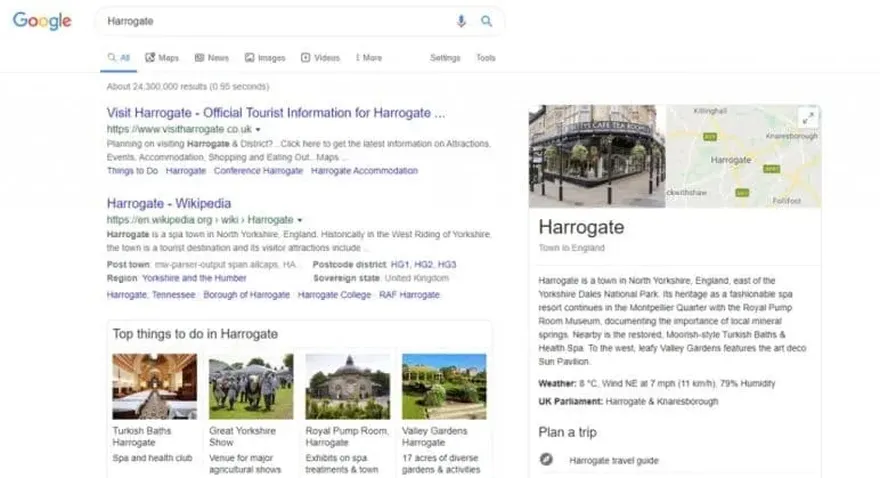Click the 'Spa and health club' caption
Screen dimensions: 880x478
tap(152, 458)
